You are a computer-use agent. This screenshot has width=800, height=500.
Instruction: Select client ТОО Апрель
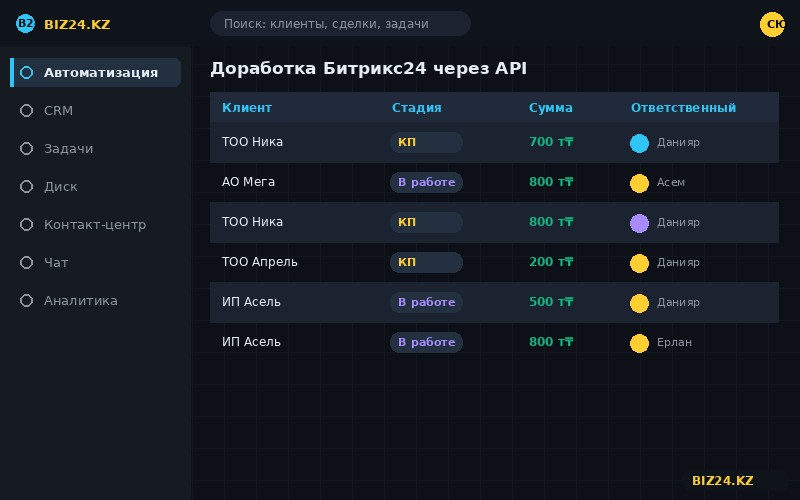(x=259, y=262)
